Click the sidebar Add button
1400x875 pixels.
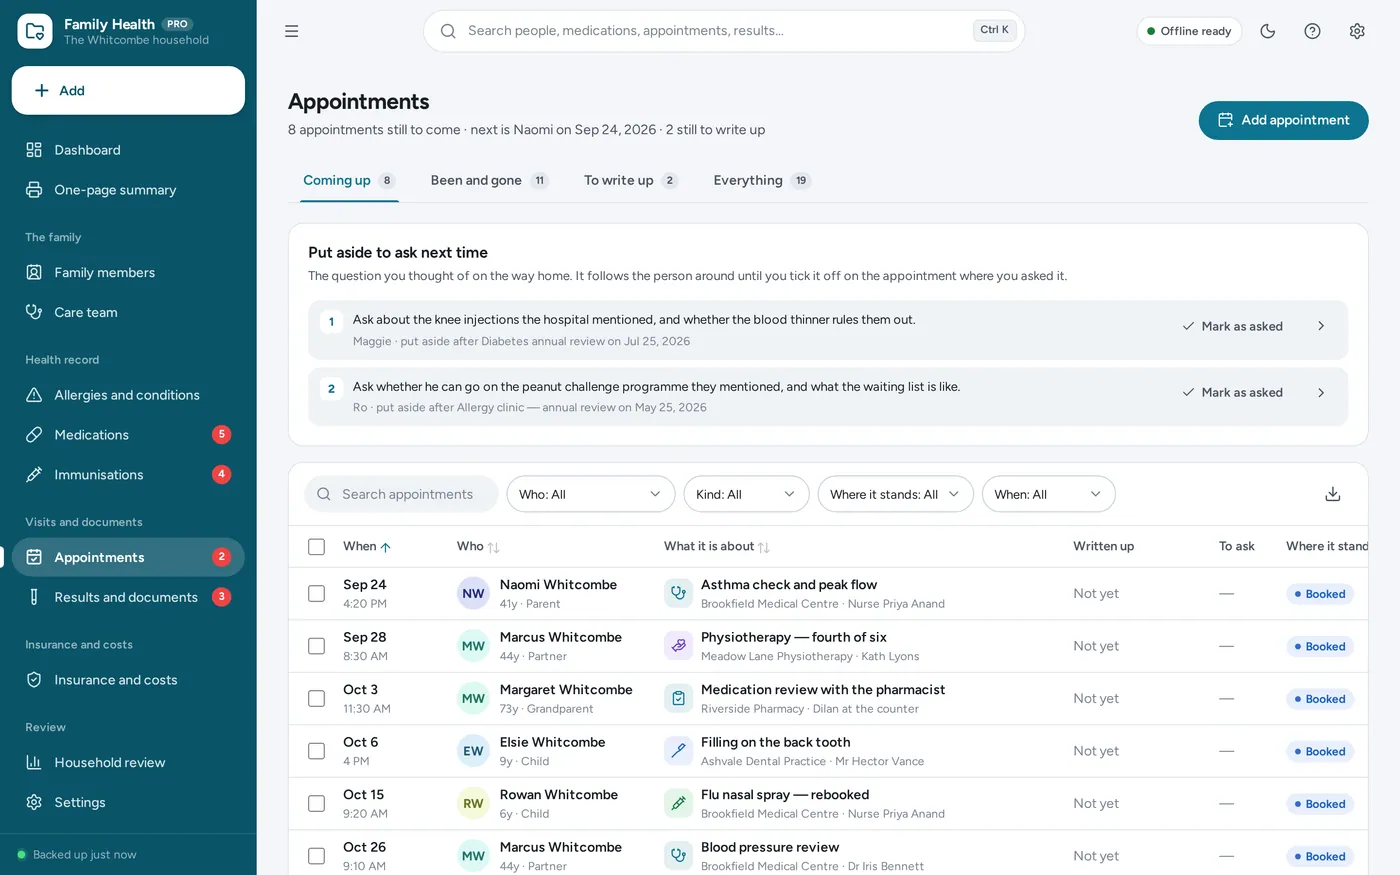click(128, 91)
